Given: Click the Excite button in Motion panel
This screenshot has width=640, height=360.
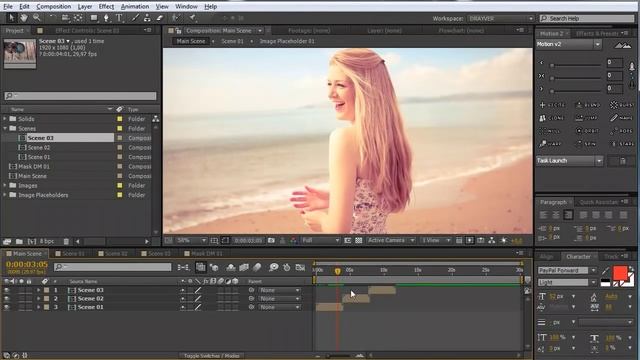Looking at the screenshot, I should click(x=552, y=105).
